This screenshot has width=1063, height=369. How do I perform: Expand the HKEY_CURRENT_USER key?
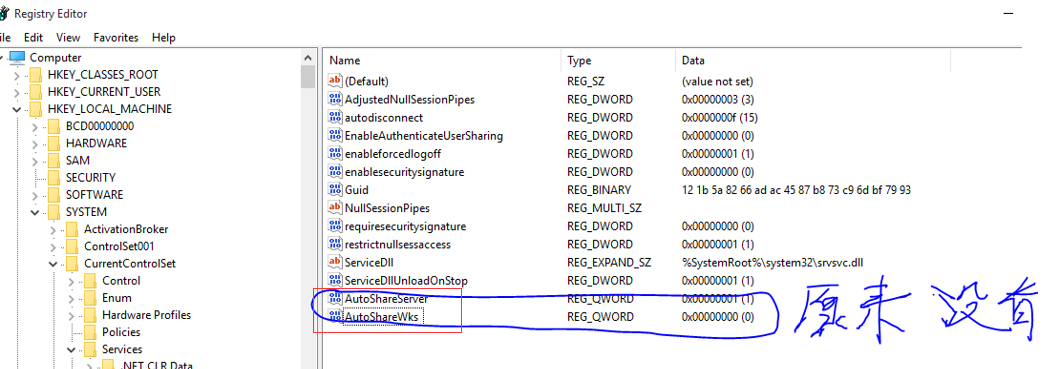pyautogui.click(x=16, y=92)
